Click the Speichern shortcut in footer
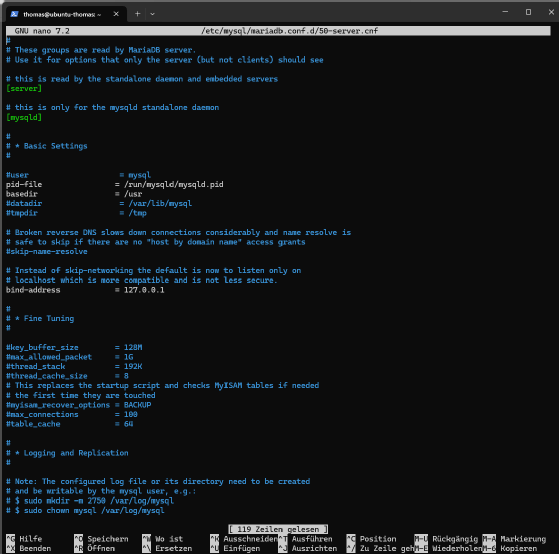The width and height of the screenshot is (559, 554). tap(101, 539)
